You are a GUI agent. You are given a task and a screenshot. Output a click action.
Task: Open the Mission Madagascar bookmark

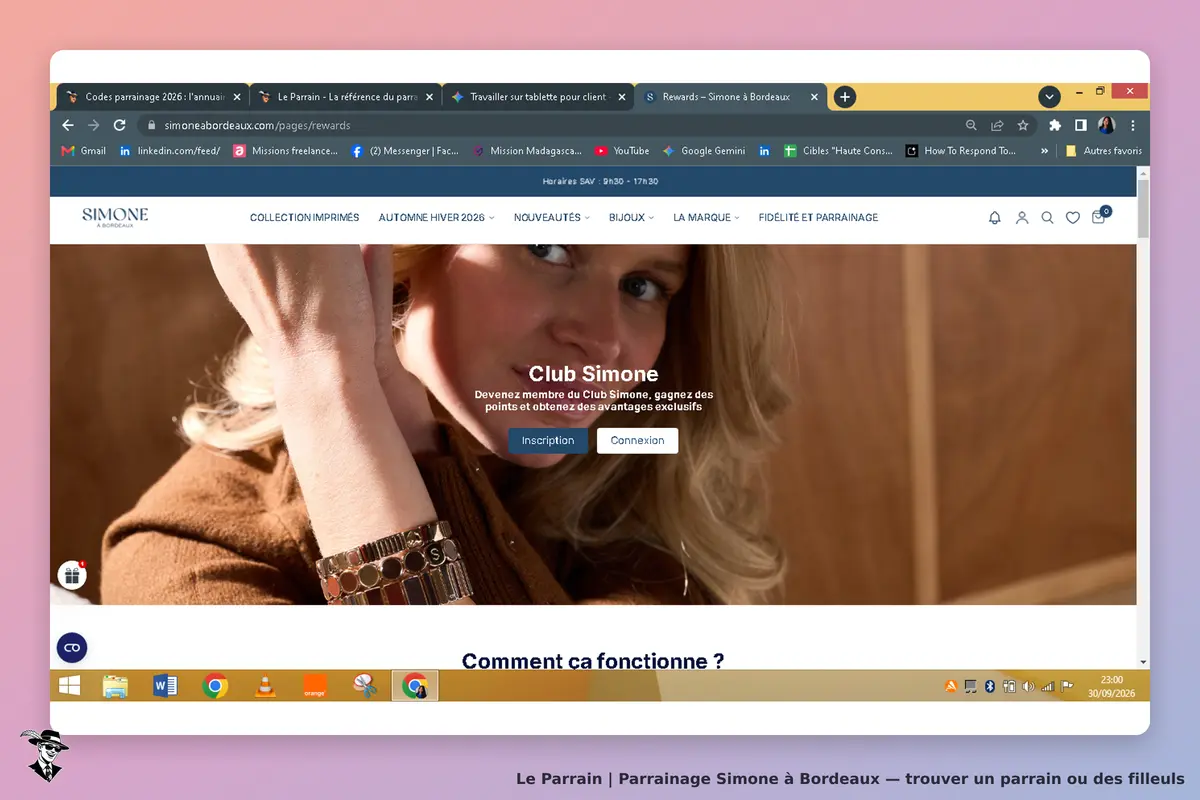point(527,151)
